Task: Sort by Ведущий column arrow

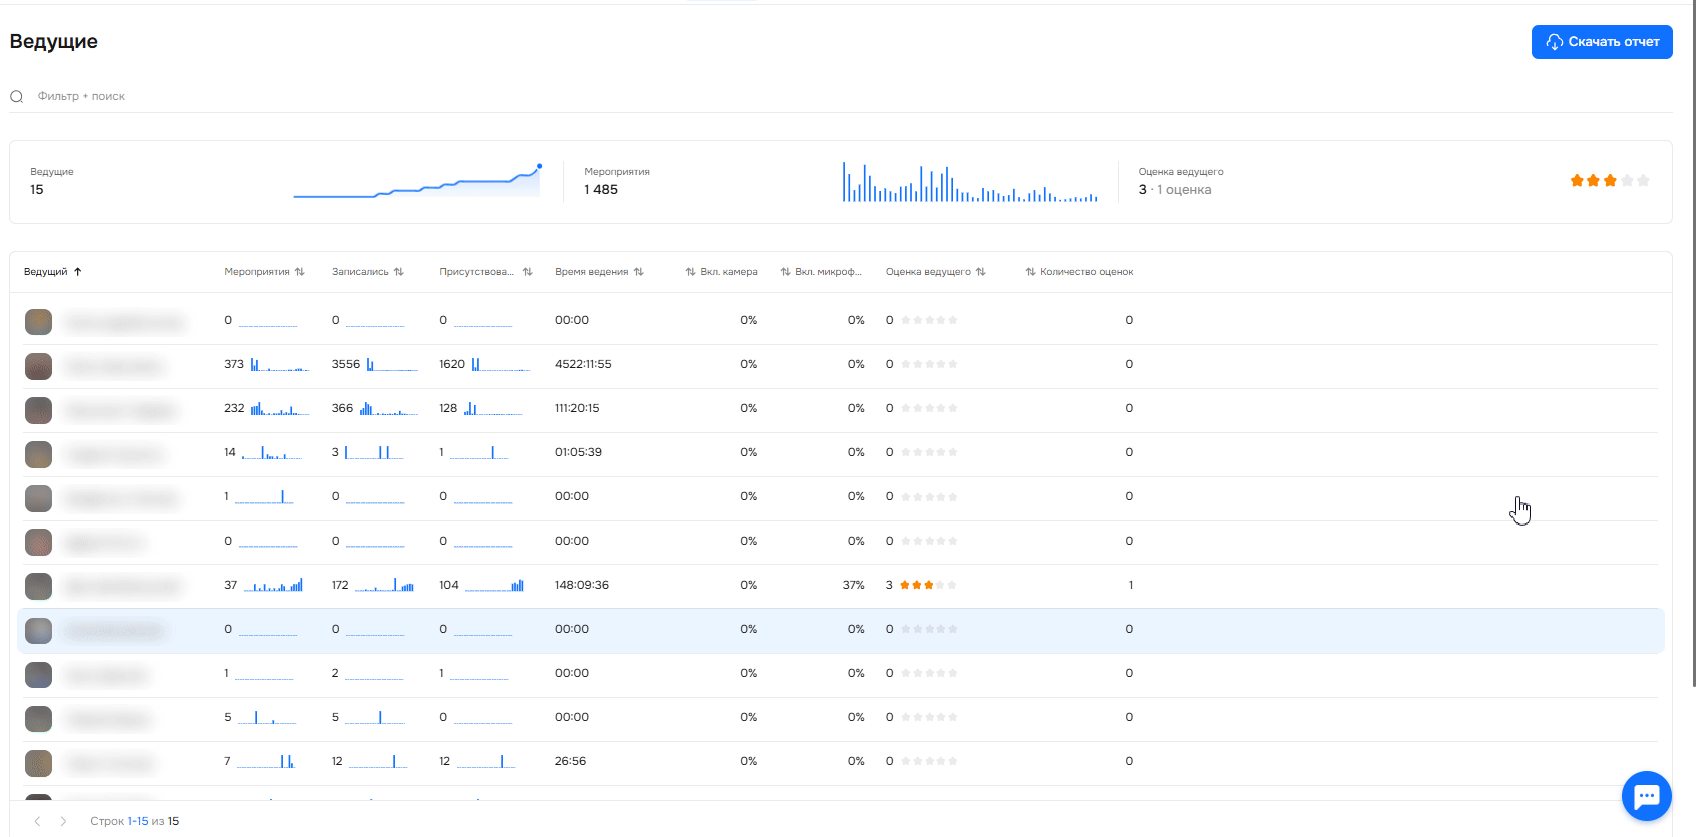Action: point(78,272)
